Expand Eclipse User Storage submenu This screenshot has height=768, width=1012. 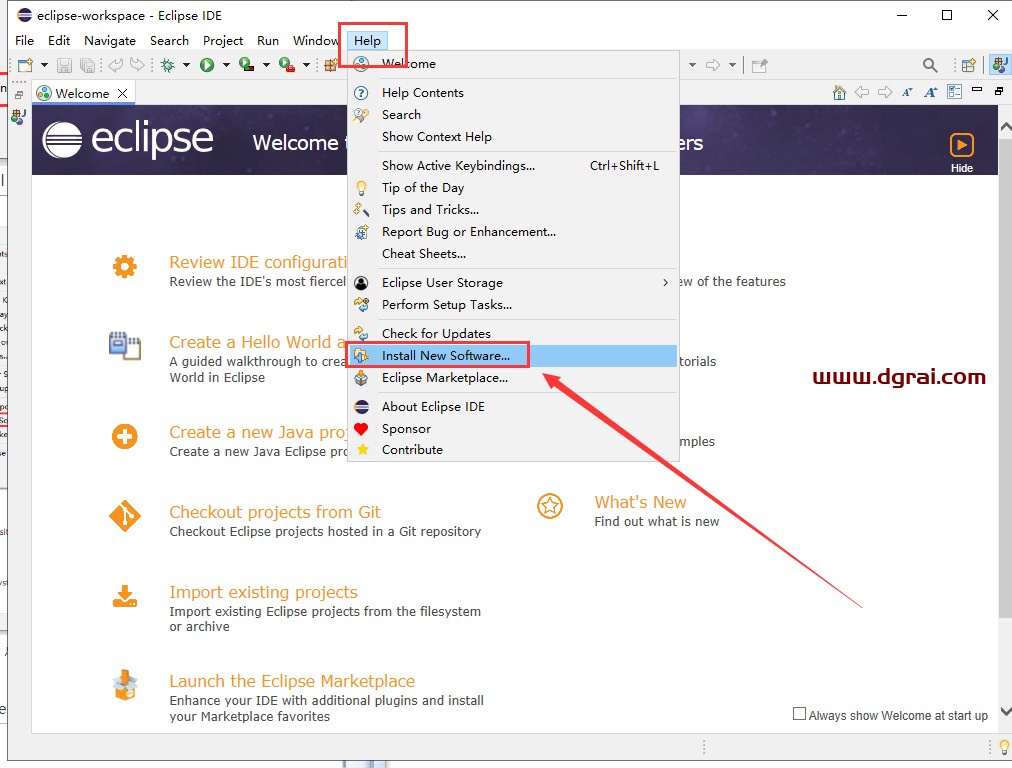pos(513,283)
